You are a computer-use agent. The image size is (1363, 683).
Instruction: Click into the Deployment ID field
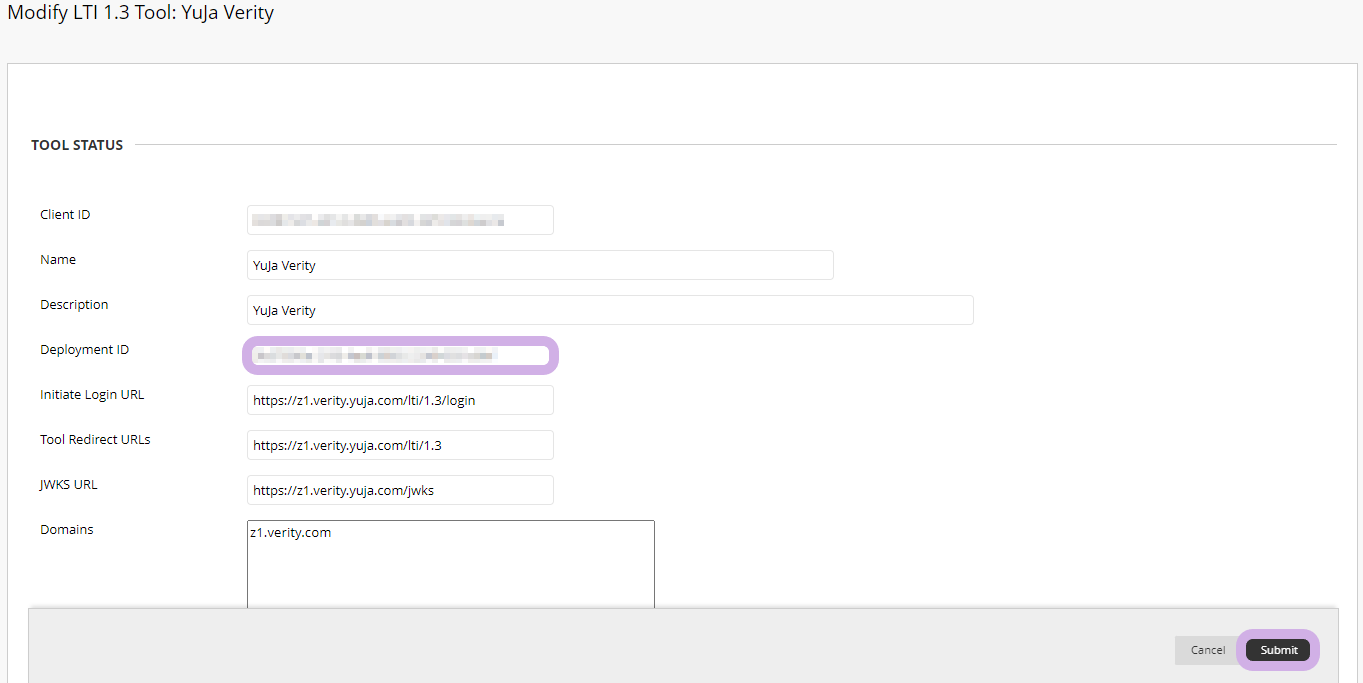click(400, 355)
